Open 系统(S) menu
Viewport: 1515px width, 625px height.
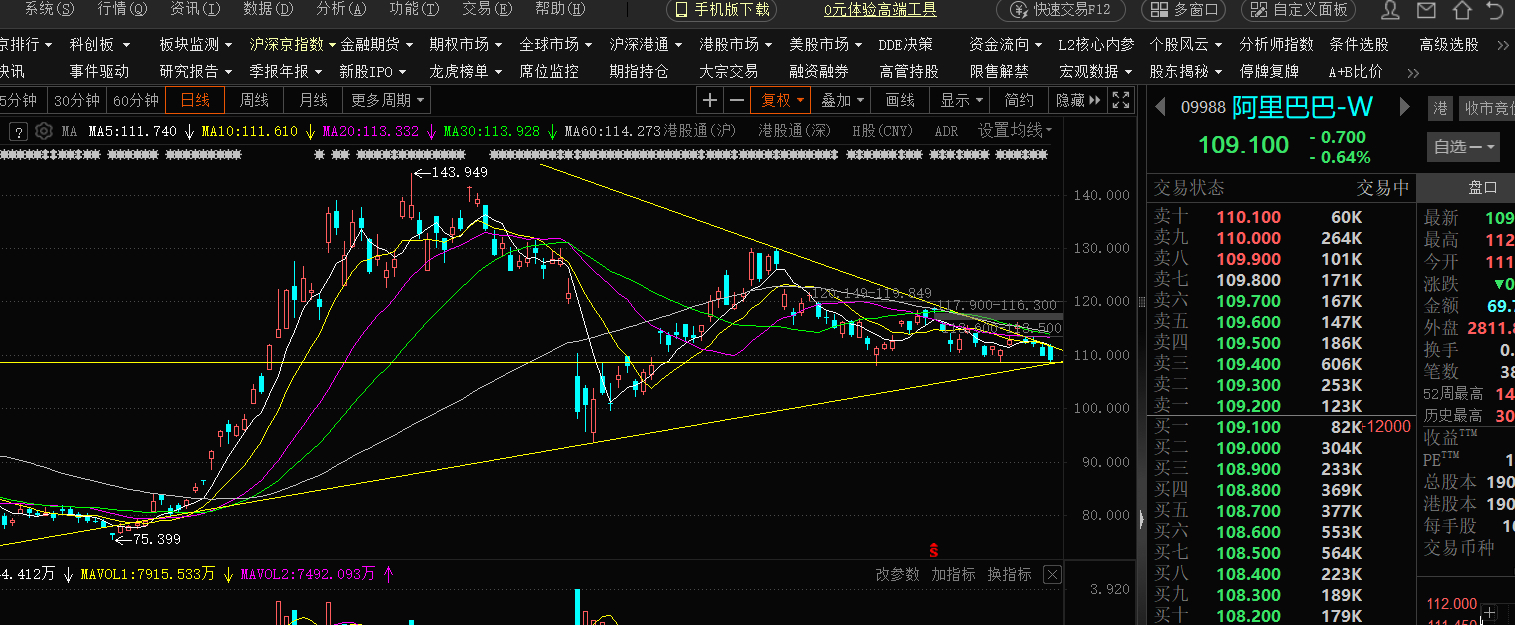tap(49, 10)
